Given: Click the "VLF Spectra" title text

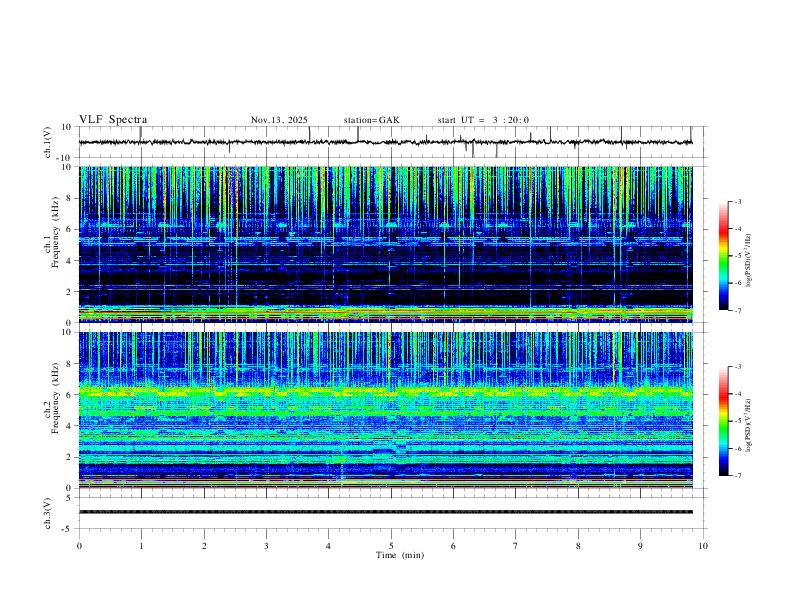Looking at the screenshot, I should [113, 120].
